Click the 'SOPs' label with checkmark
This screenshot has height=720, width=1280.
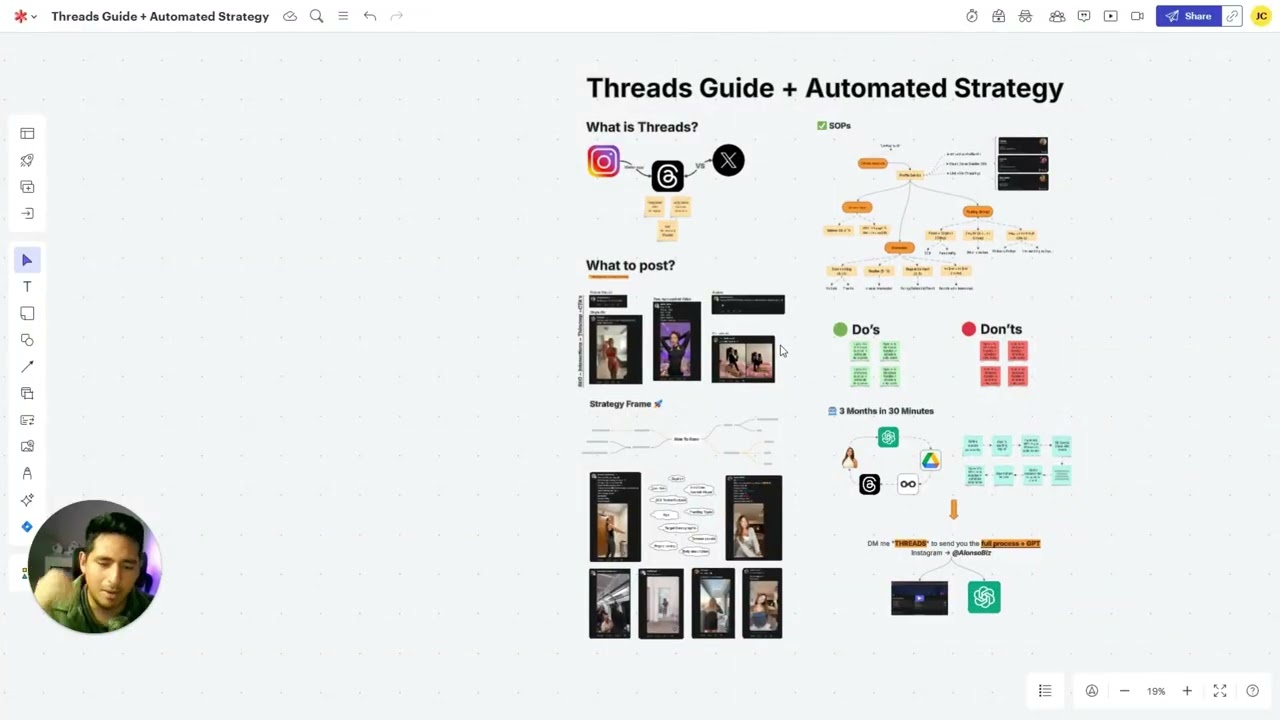pyautogui.click(x=834, y=126)
